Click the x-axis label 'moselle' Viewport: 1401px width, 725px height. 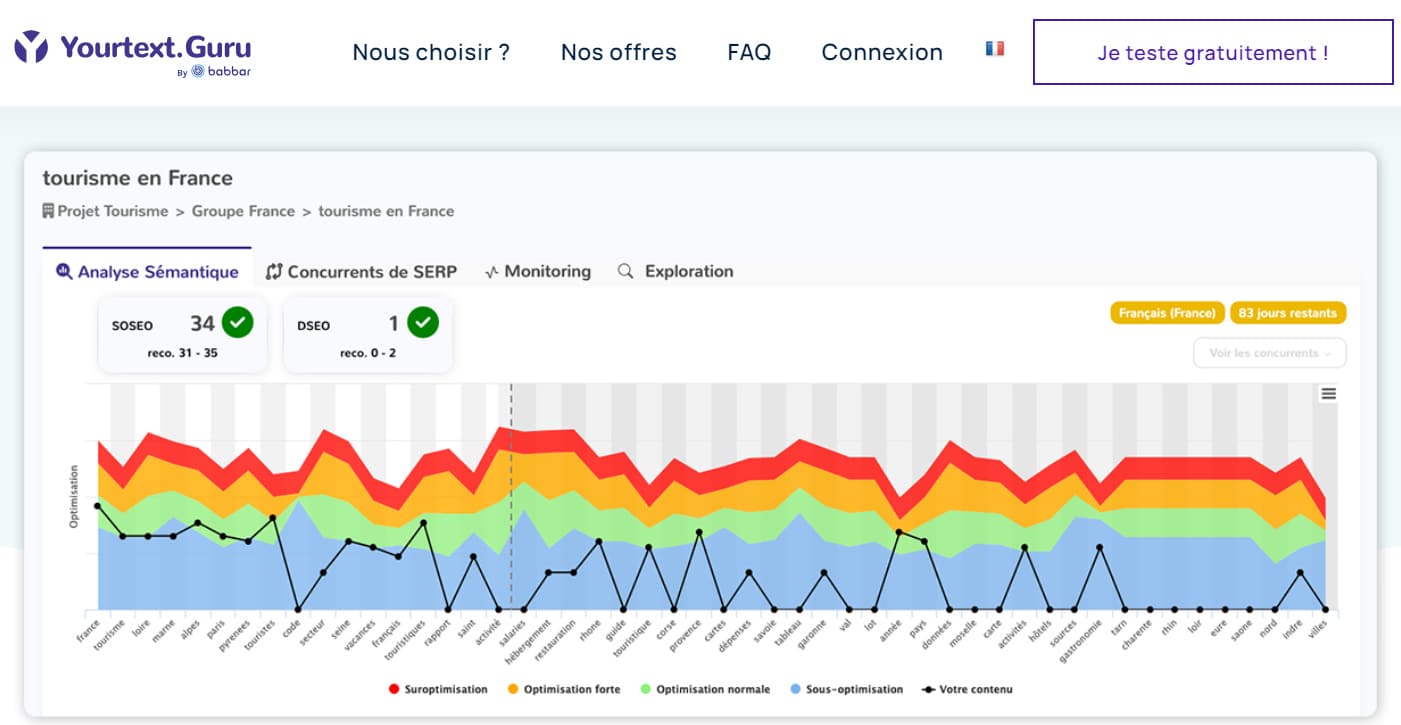coord(964,634)
